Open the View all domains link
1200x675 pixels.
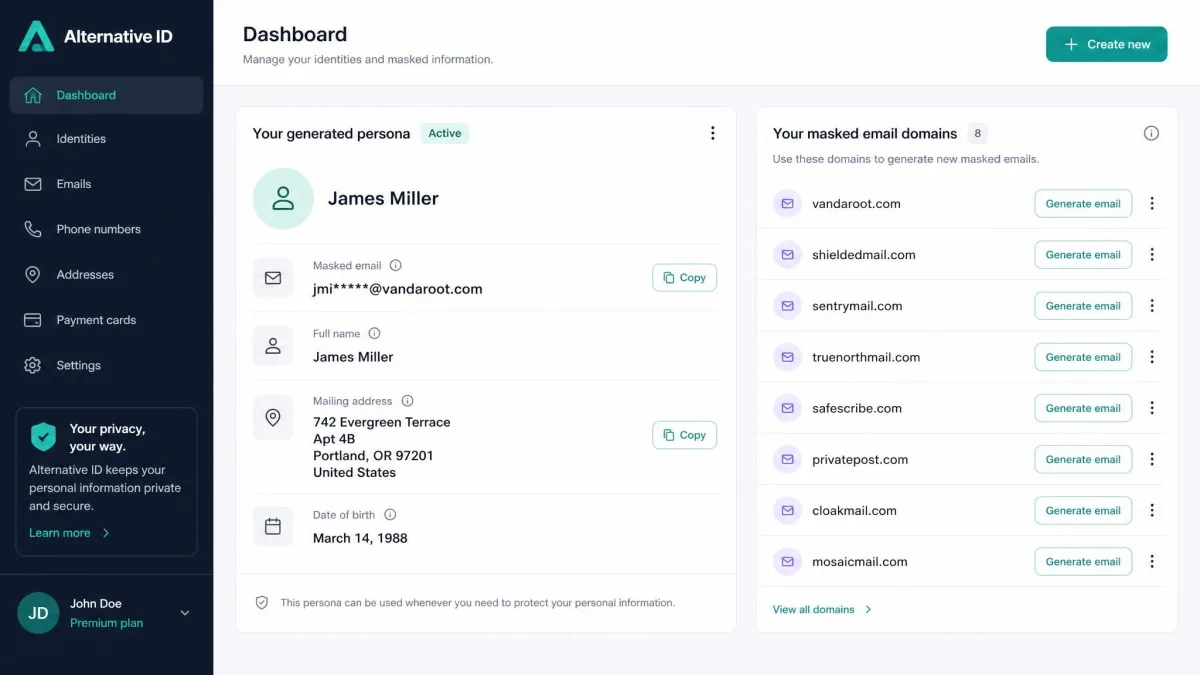(822, 609)
